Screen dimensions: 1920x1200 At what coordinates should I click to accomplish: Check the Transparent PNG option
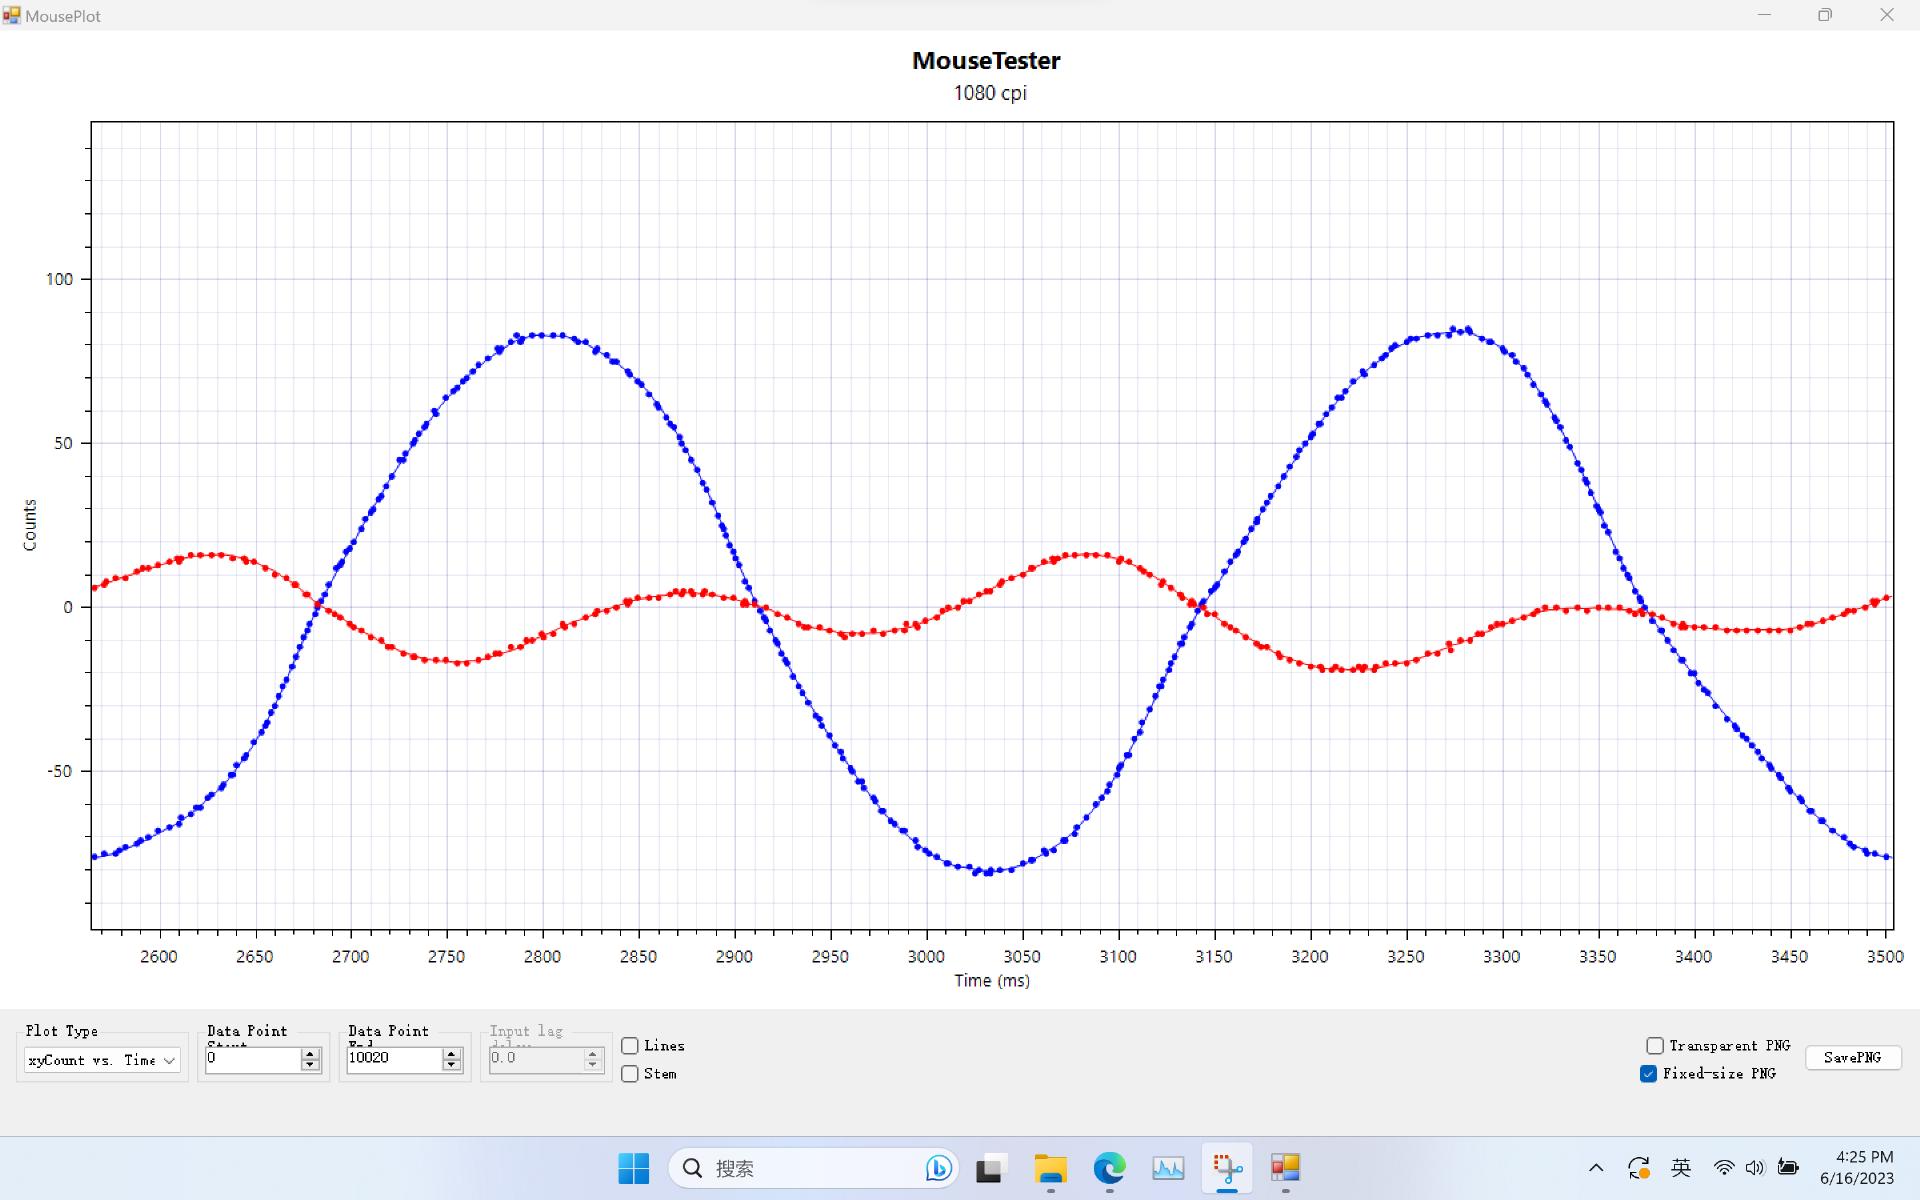[x=1655, y=1046]
